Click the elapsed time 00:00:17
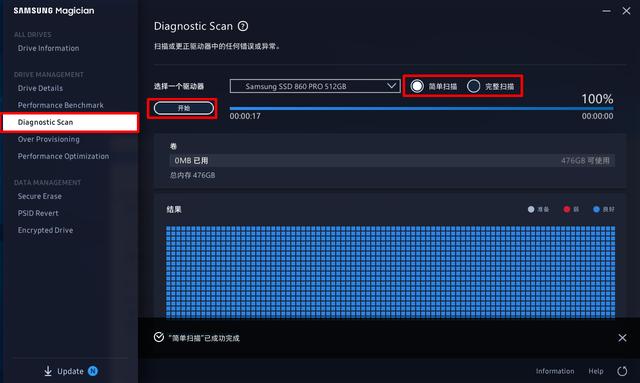 click(x=245, y=116)
